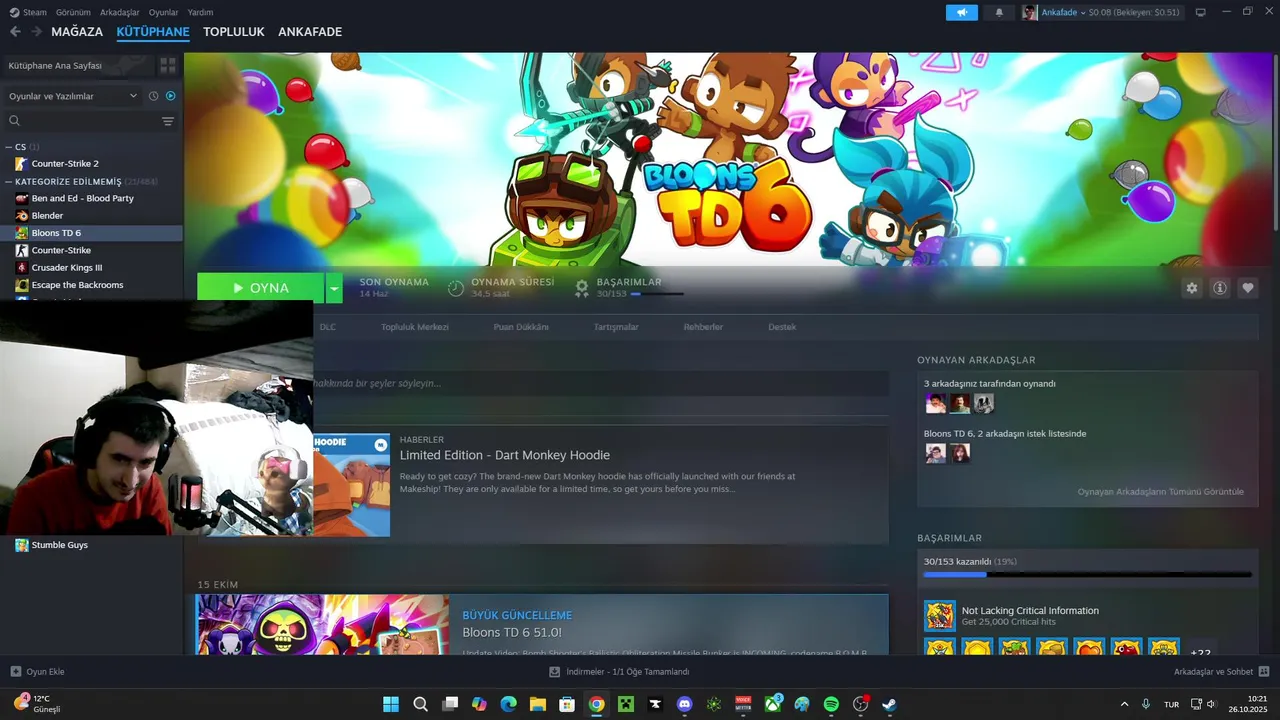Click the Not Lacking Critical Information achievement icon

[x=940, y=616]
